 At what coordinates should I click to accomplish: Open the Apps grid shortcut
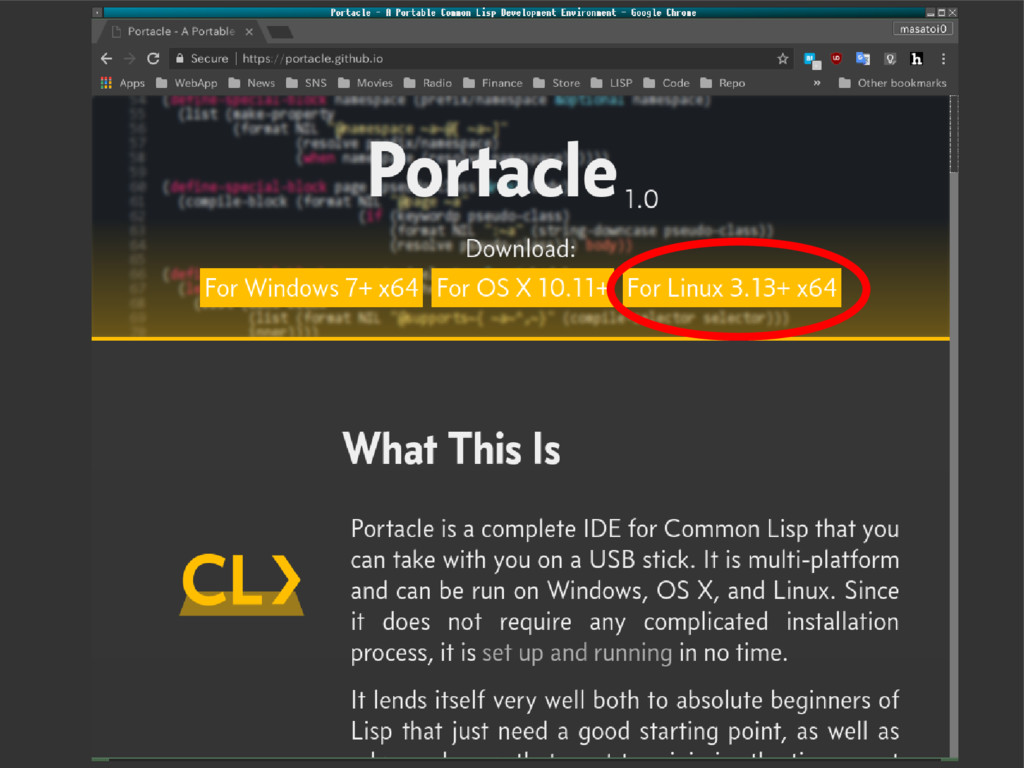[x=122, y=83]
